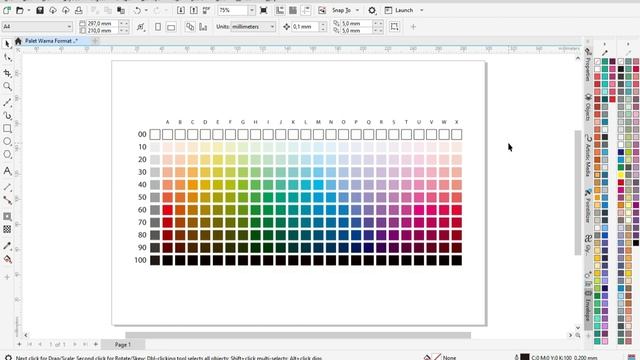Select the Pick tool in toolbox
640x360 pixels.
click(x=7, y=44)
